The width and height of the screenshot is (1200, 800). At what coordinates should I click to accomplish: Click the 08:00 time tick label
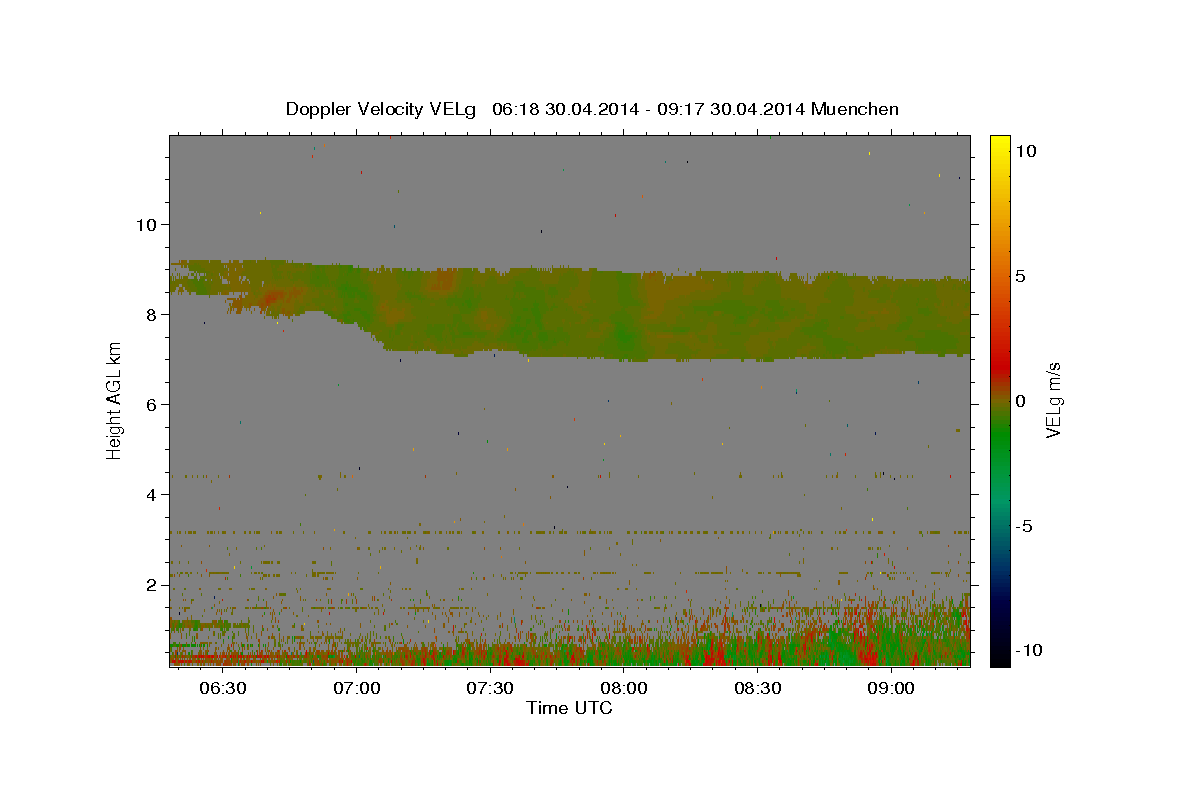click(x=623, y=688)
